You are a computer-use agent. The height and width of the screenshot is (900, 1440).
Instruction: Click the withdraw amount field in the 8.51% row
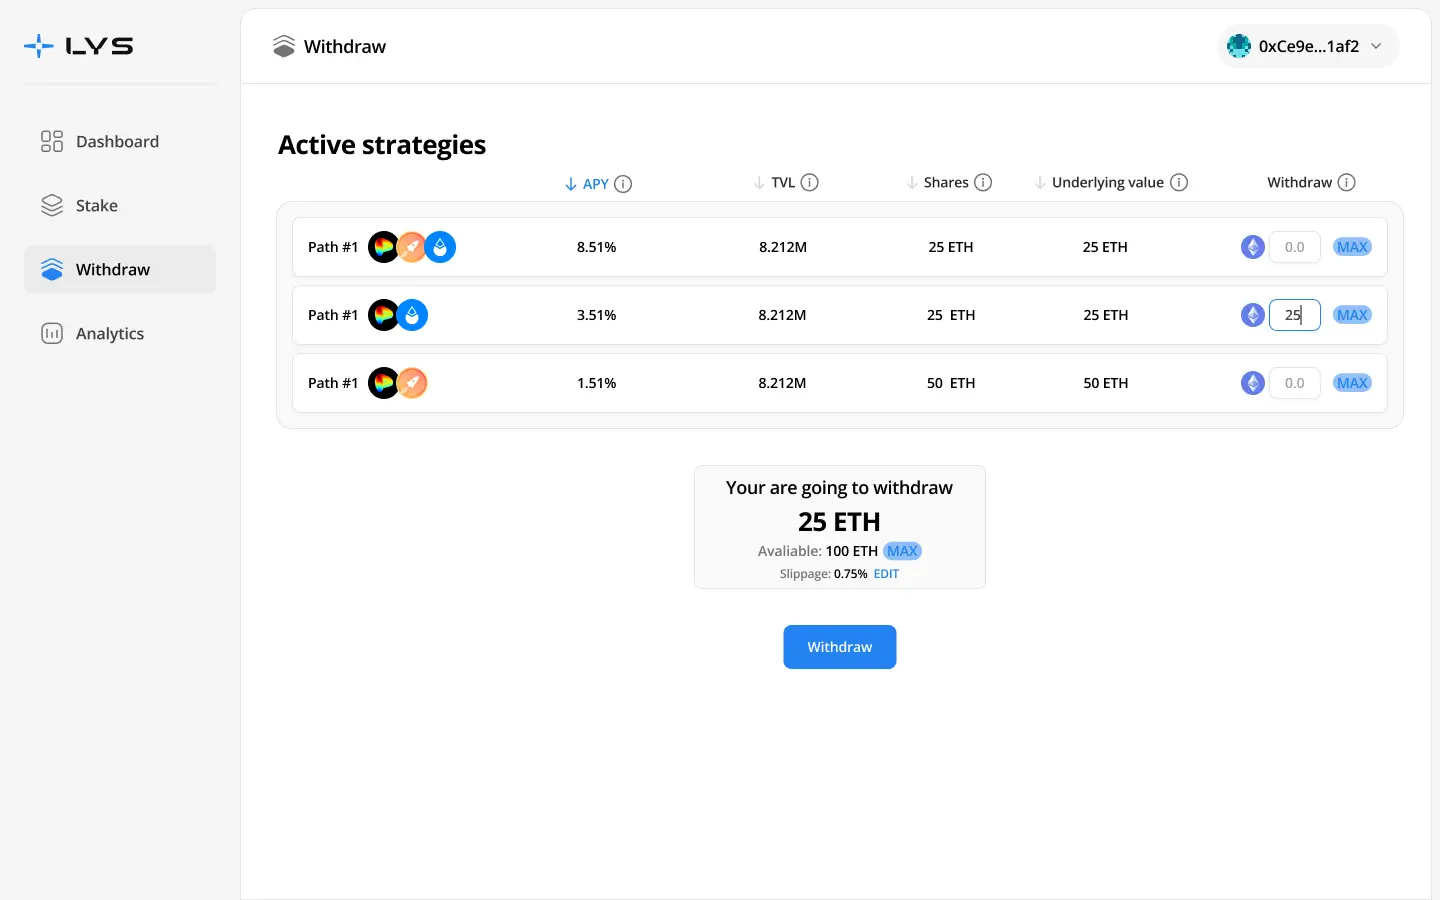click(1294, 247)
